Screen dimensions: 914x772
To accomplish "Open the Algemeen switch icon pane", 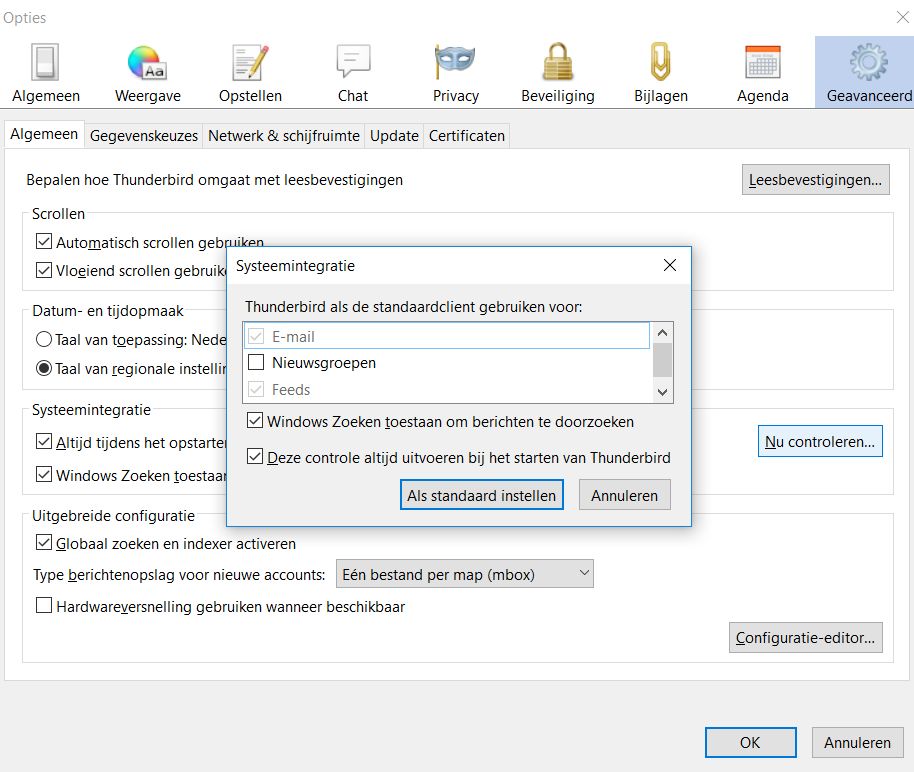I will (x=46, y=63).
